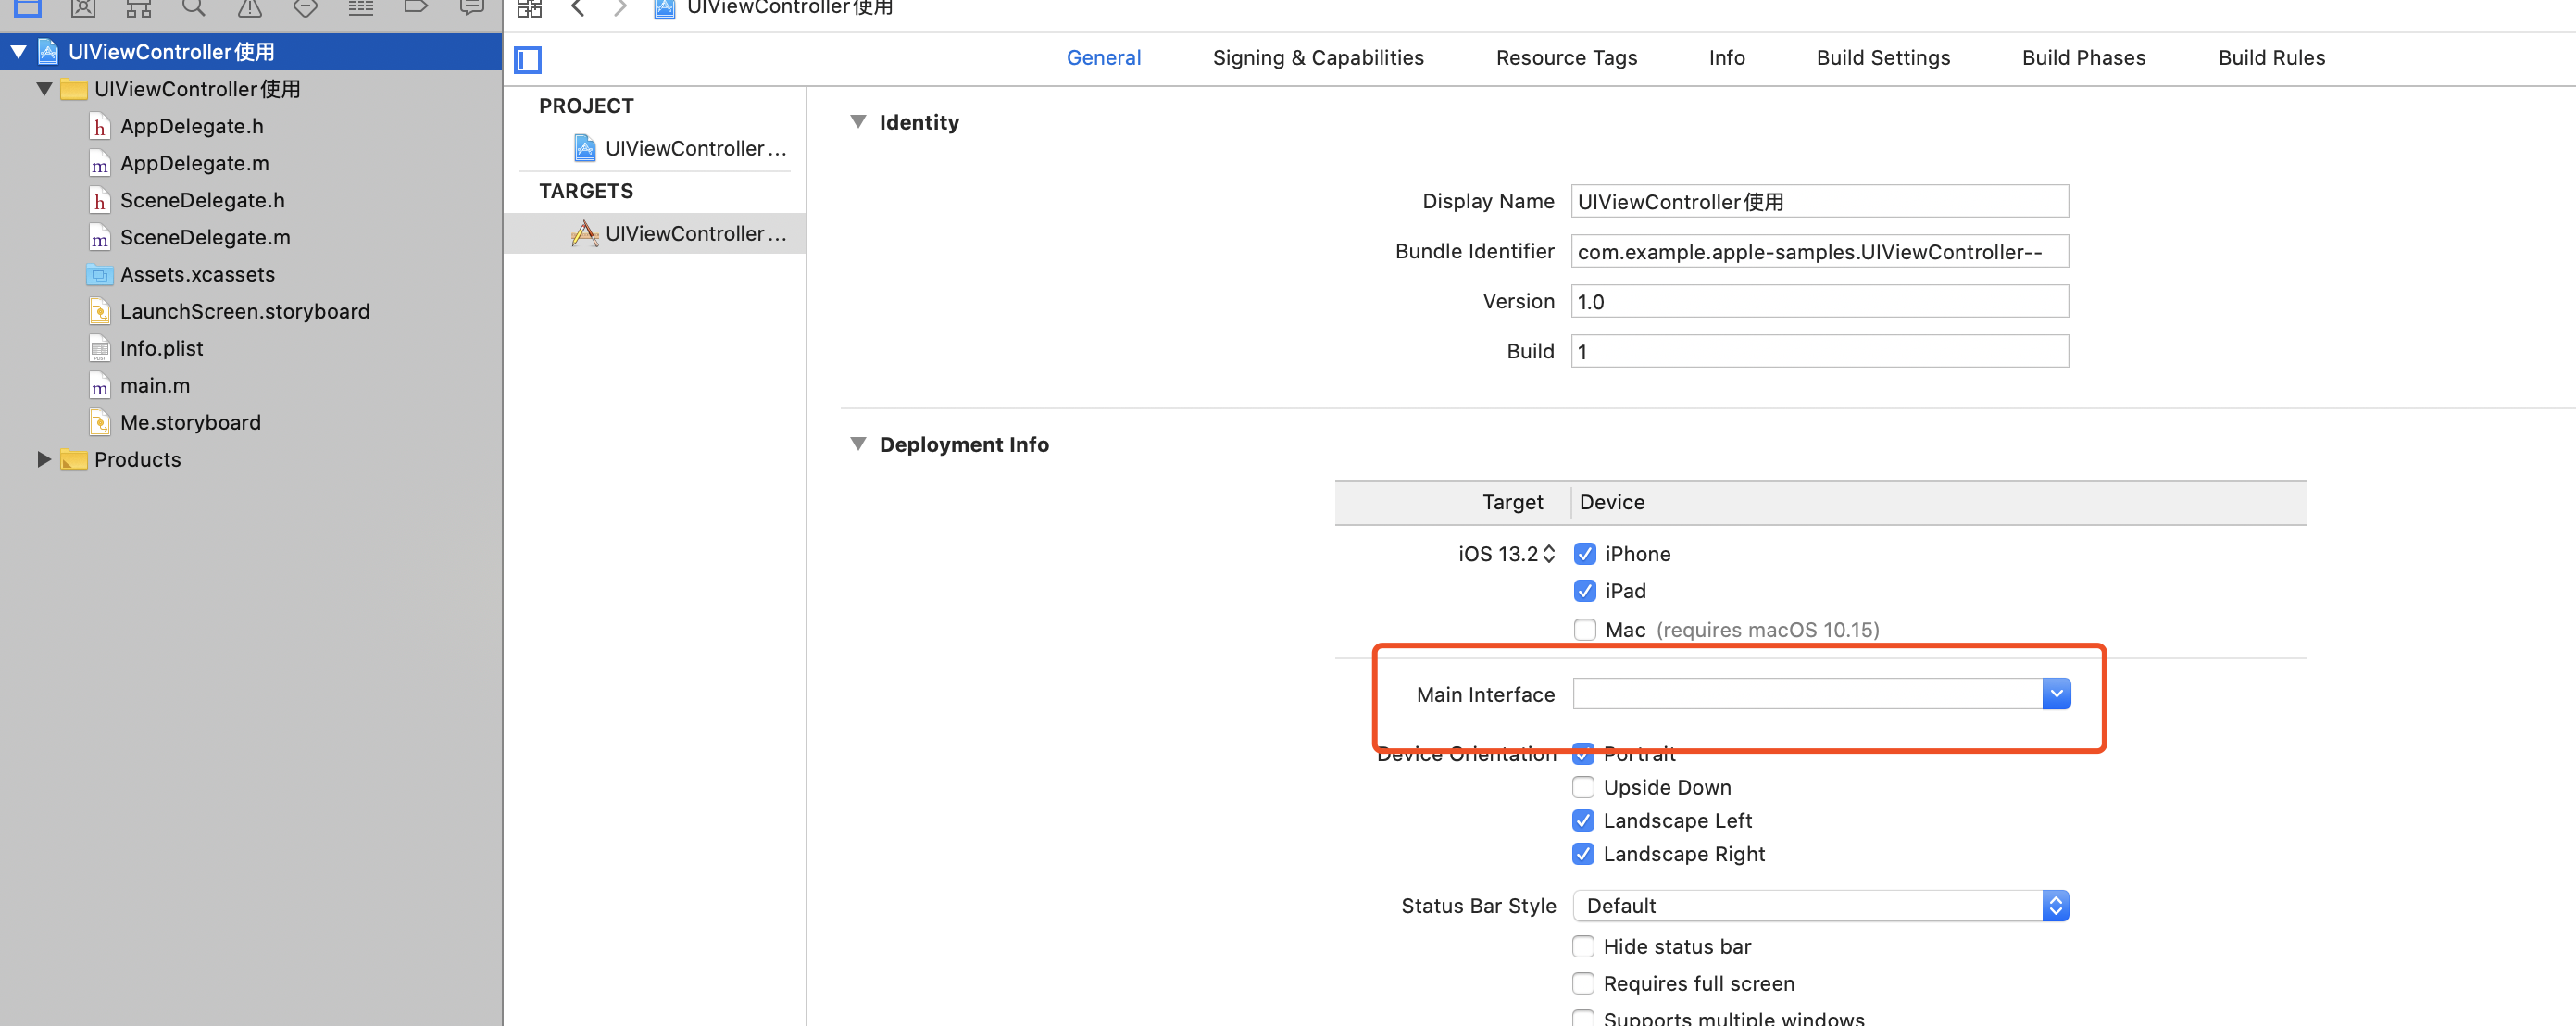Click the Main Interface text field
2576x1026 pixels.
[x=1807, y=693]
